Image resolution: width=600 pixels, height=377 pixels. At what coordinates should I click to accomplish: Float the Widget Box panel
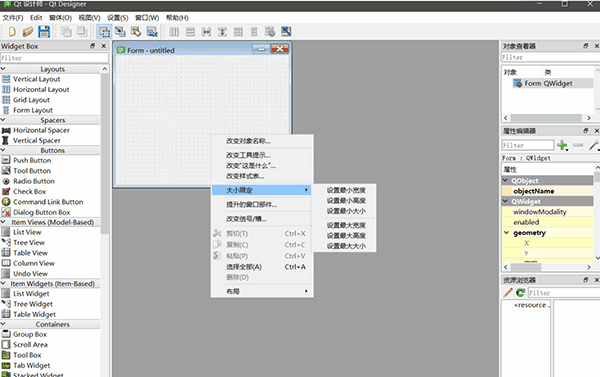click(x=92, y=46)
